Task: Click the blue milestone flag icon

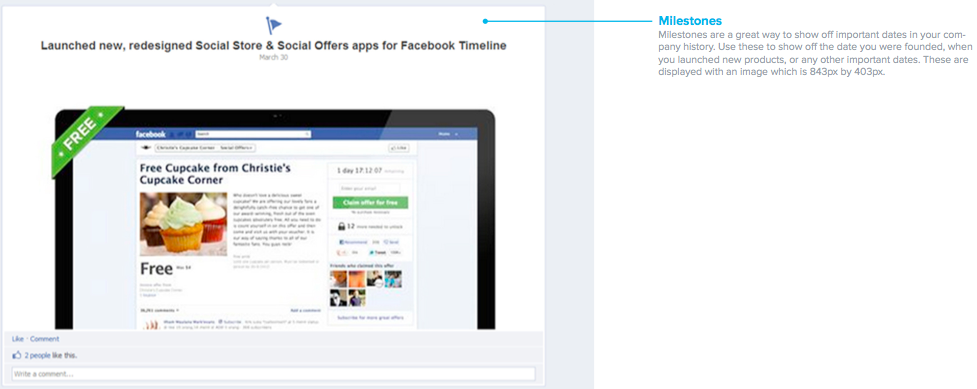Action: click(273, 26)
